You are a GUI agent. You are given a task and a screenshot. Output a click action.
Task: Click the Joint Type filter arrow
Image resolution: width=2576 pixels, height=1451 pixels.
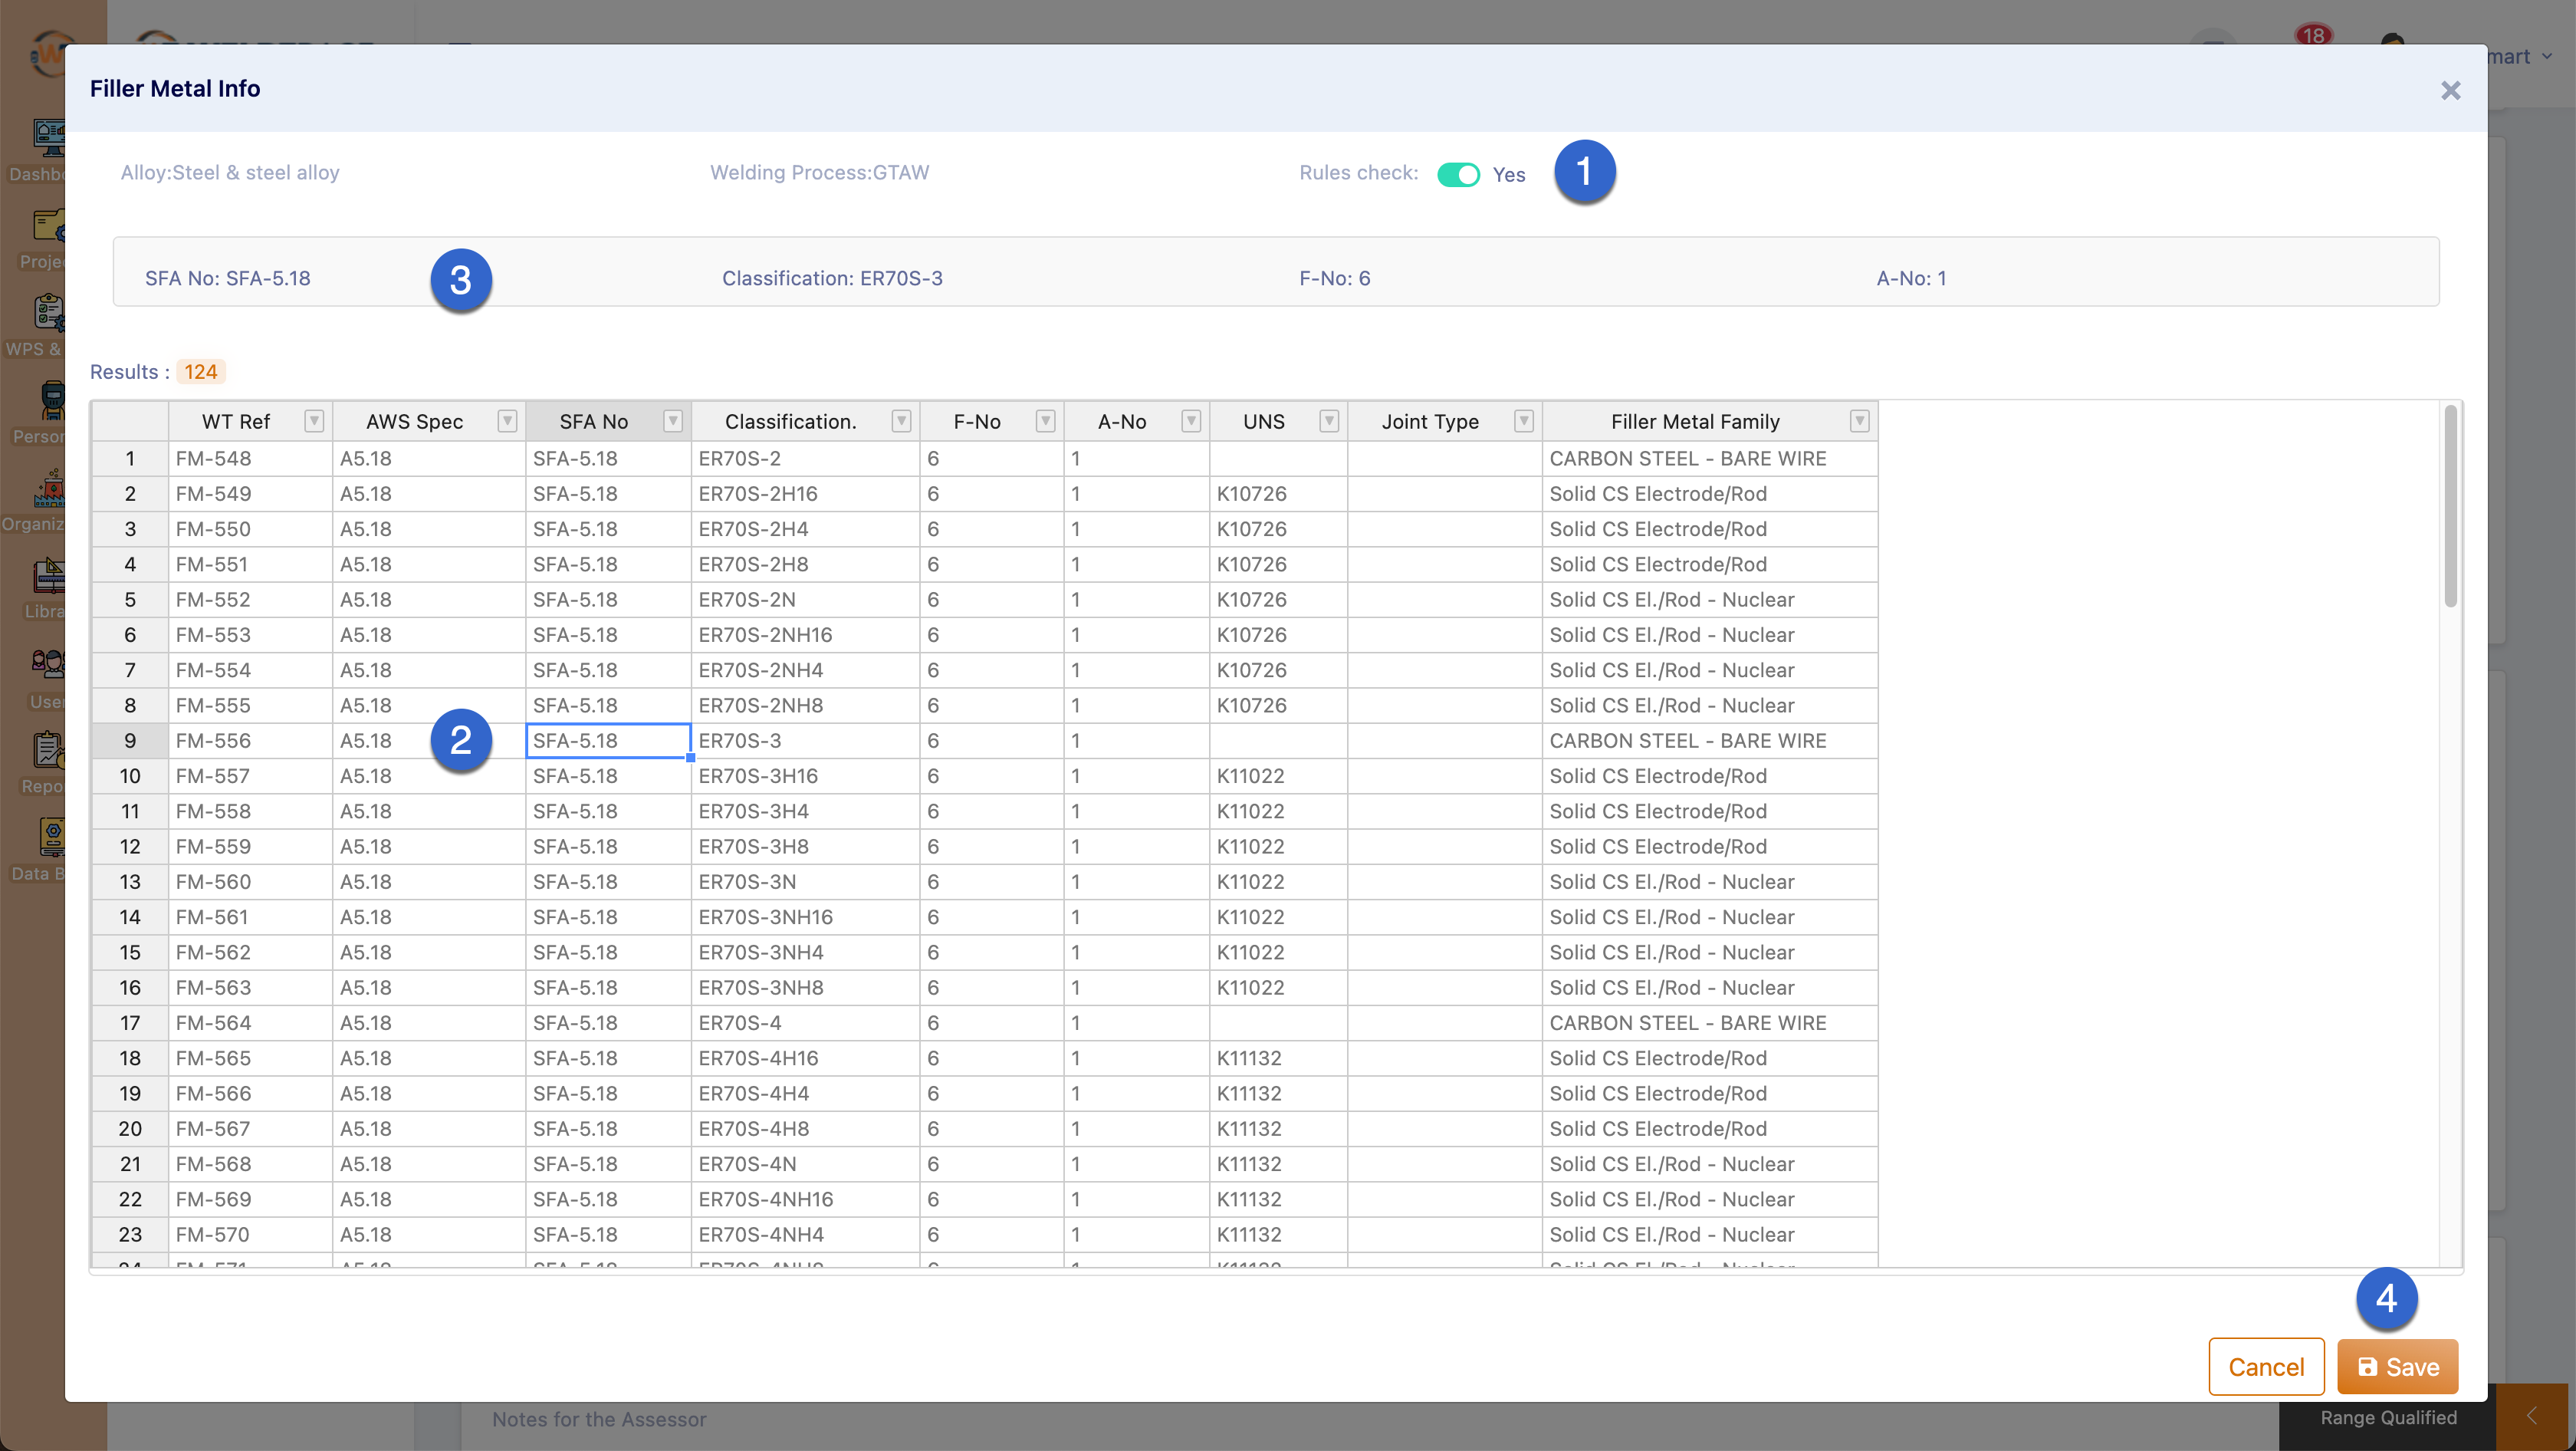click(1523, 421)
